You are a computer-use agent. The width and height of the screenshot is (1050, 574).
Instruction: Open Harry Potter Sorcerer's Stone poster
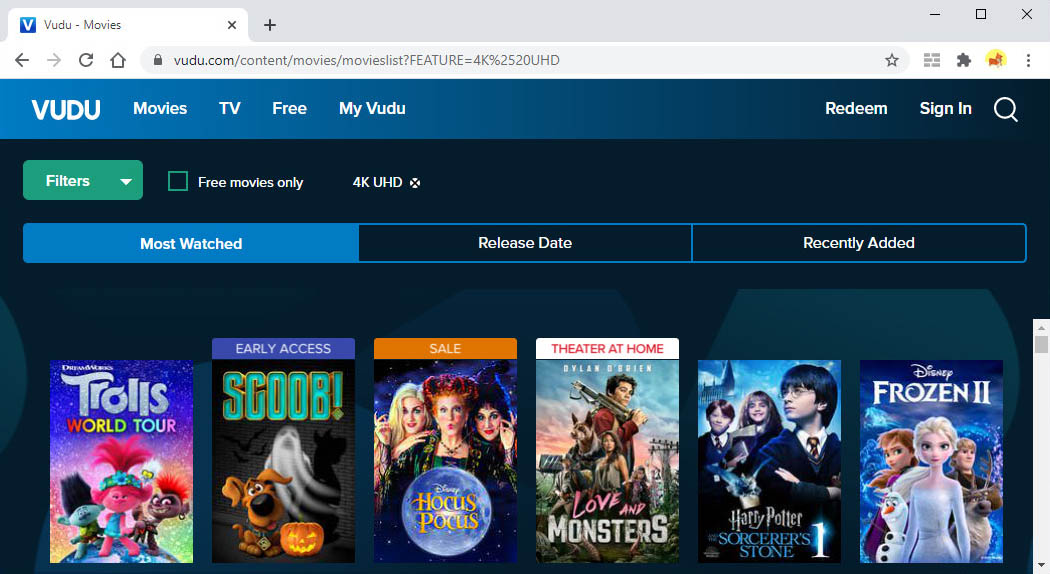(769, 461)
